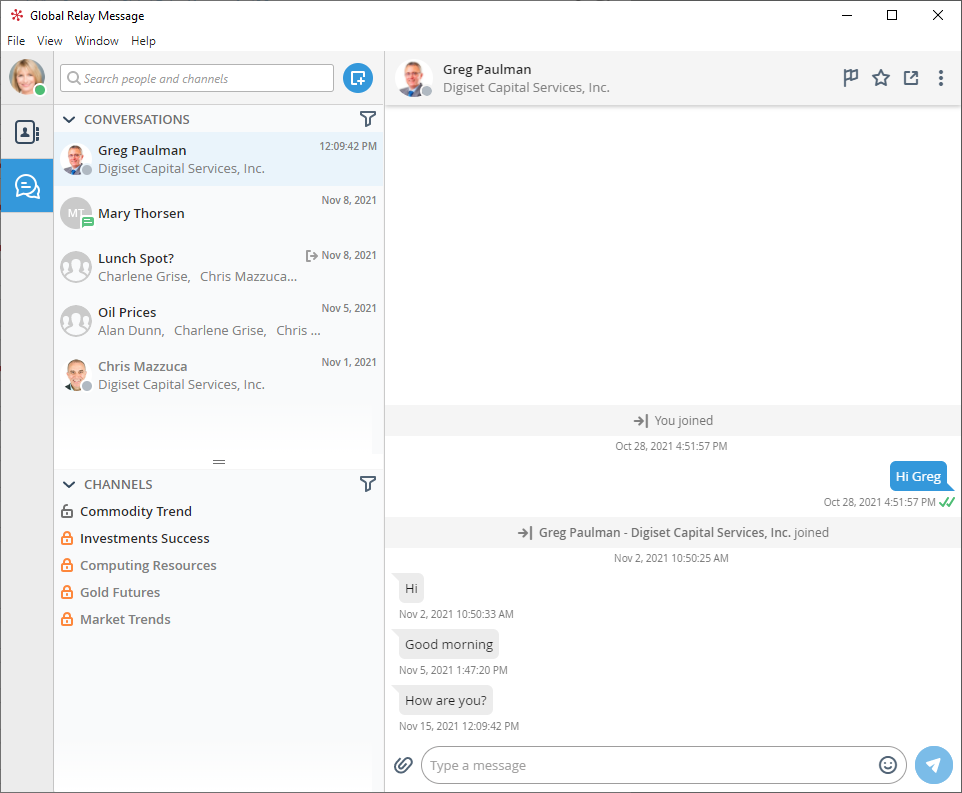Switch to the Contacts panel
Image resolution: width=962 pixels, height=793 pixels.
click(x=27, y=131)
